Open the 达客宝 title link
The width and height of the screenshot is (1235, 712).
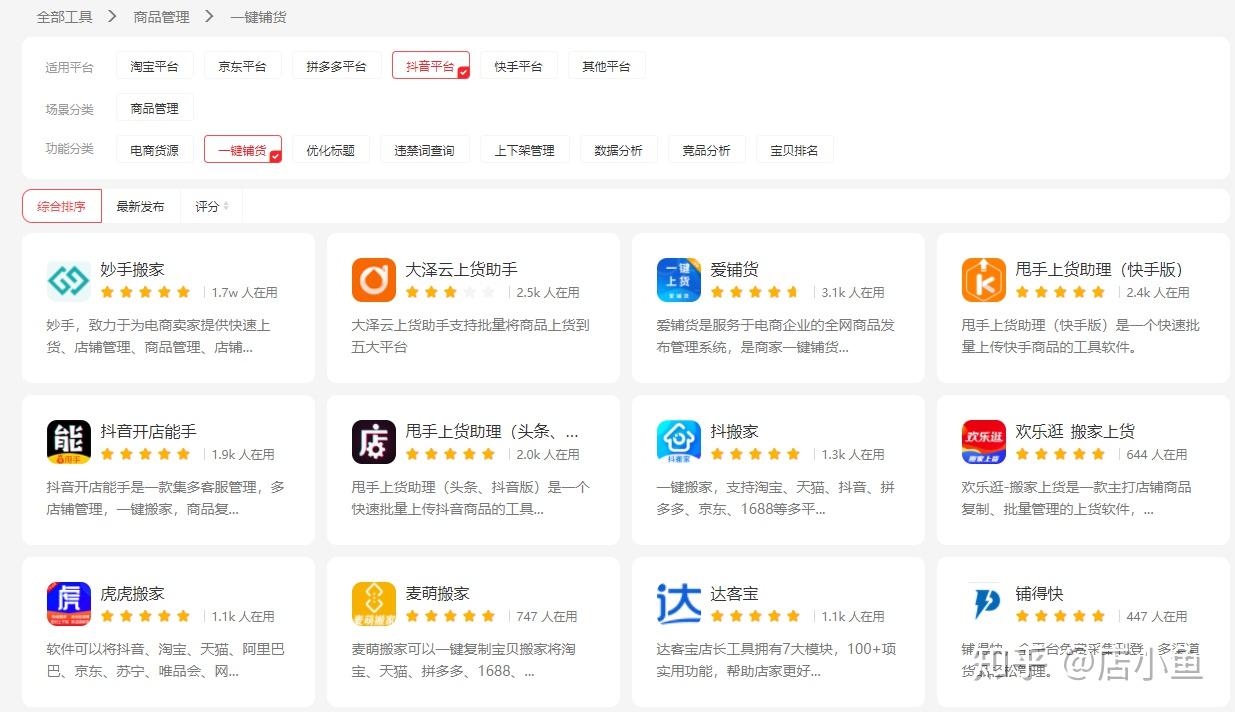click(x=734, y=593)
